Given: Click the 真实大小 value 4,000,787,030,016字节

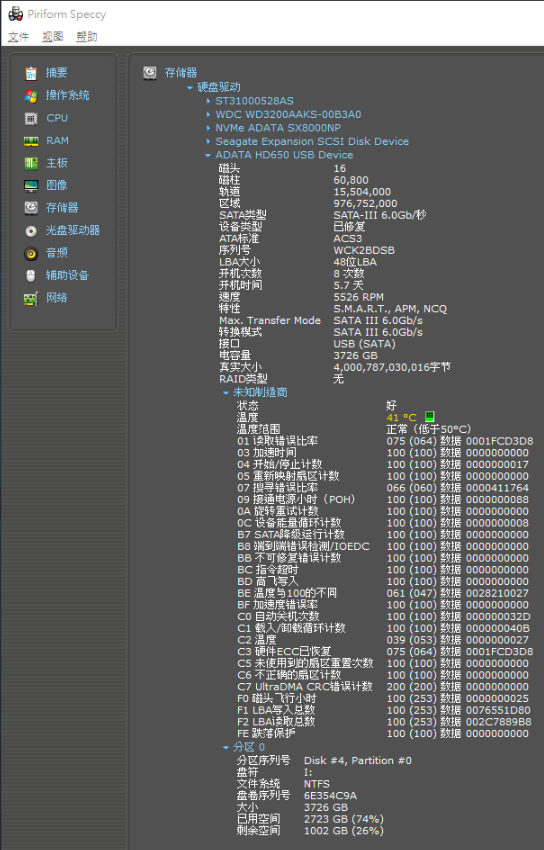Looking at the screenshot, I should point(392,368).
